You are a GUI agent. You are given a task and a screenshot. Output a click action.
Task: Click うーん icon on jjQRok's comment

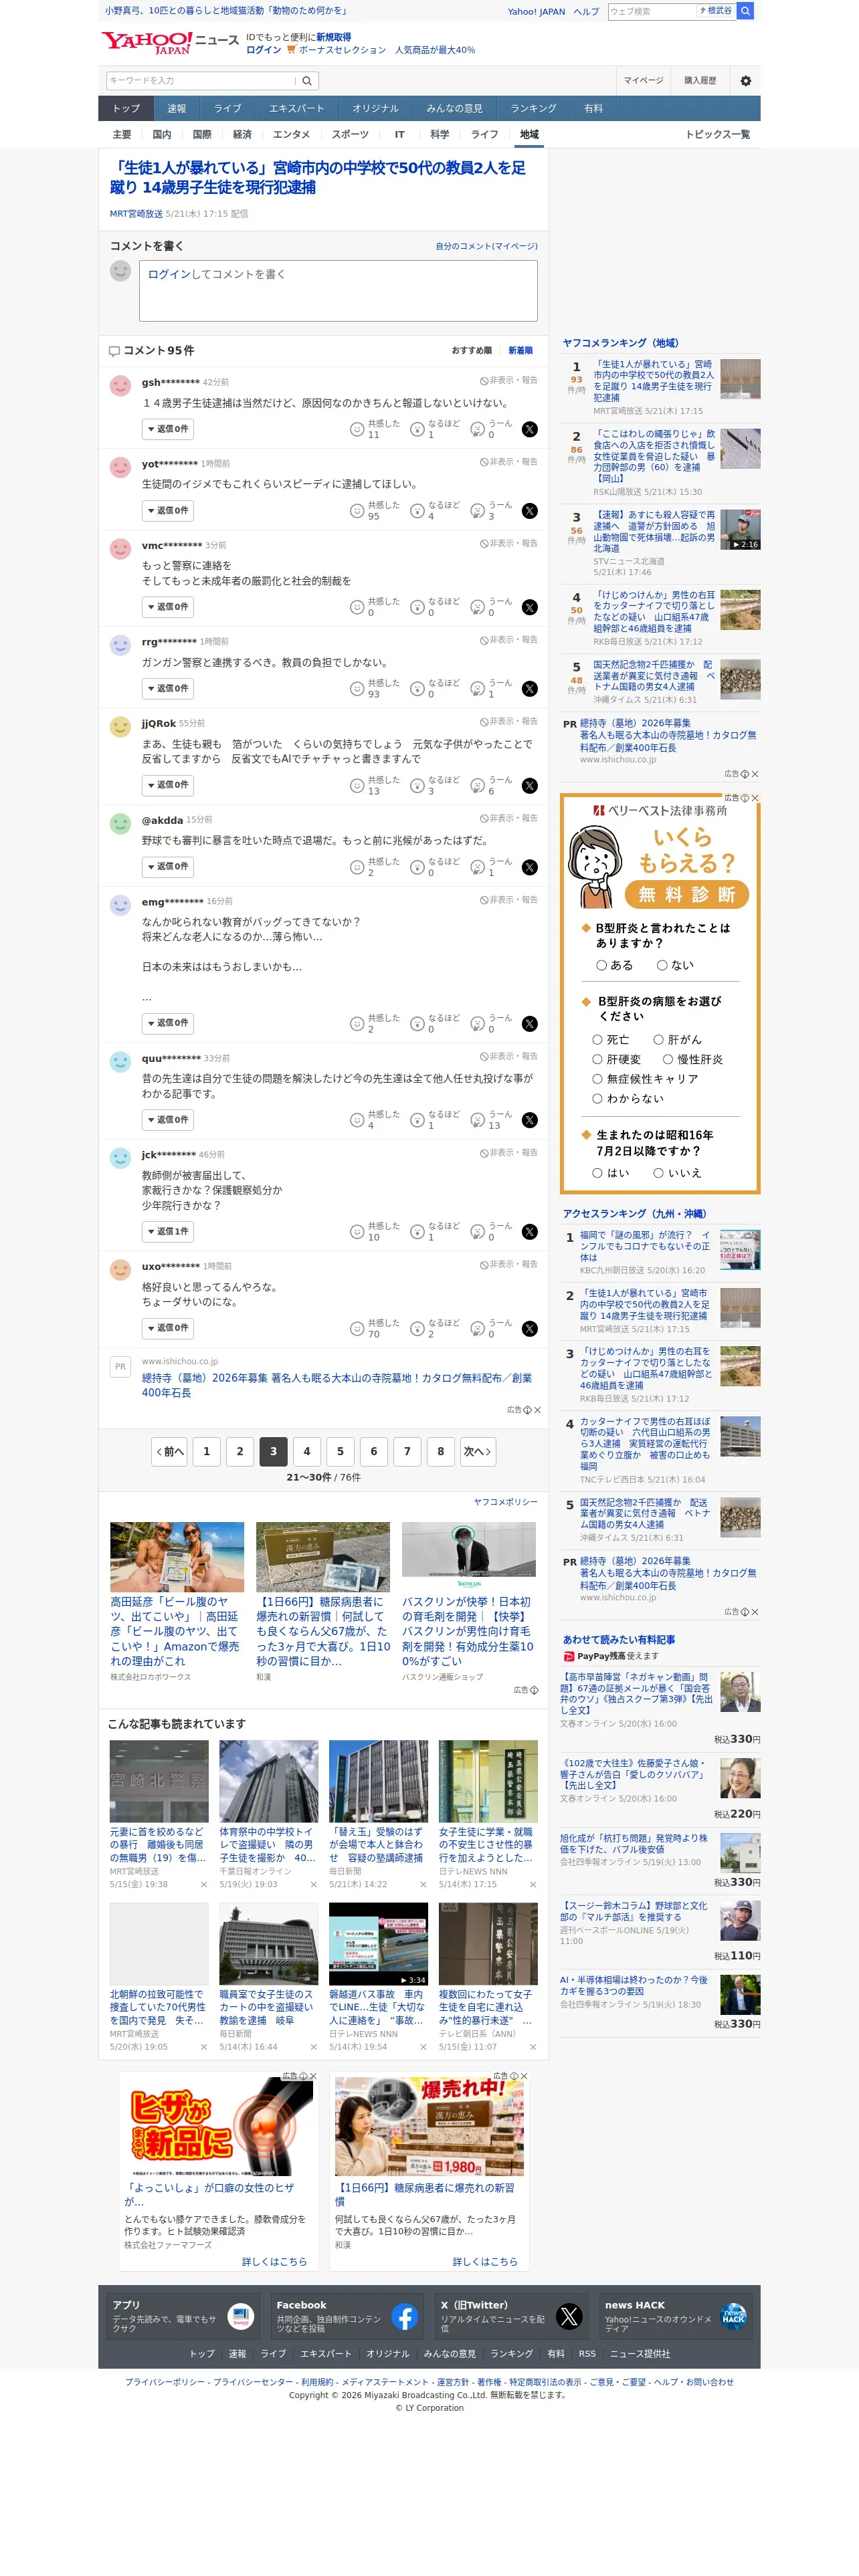pyautogui.click(x=477, y=786)
